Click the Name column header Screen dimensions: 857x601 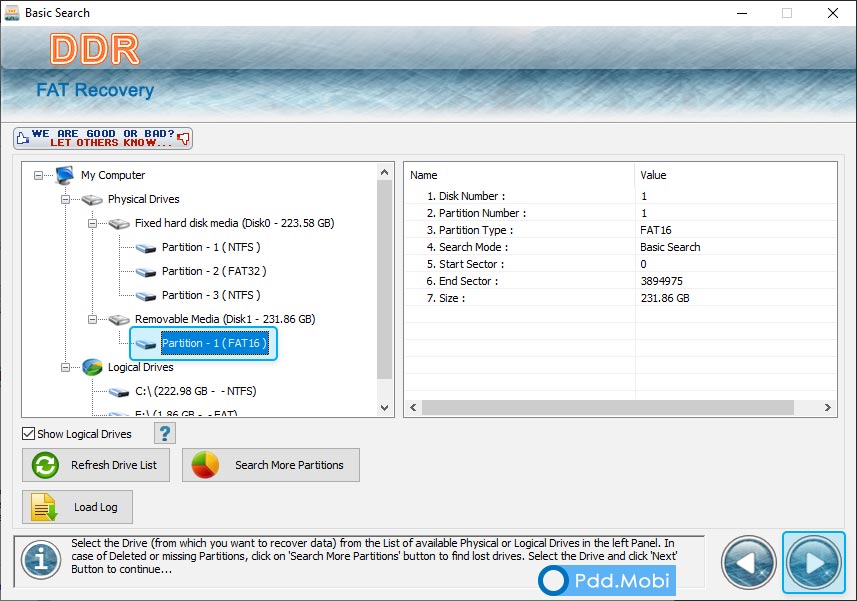coord(520,175)
